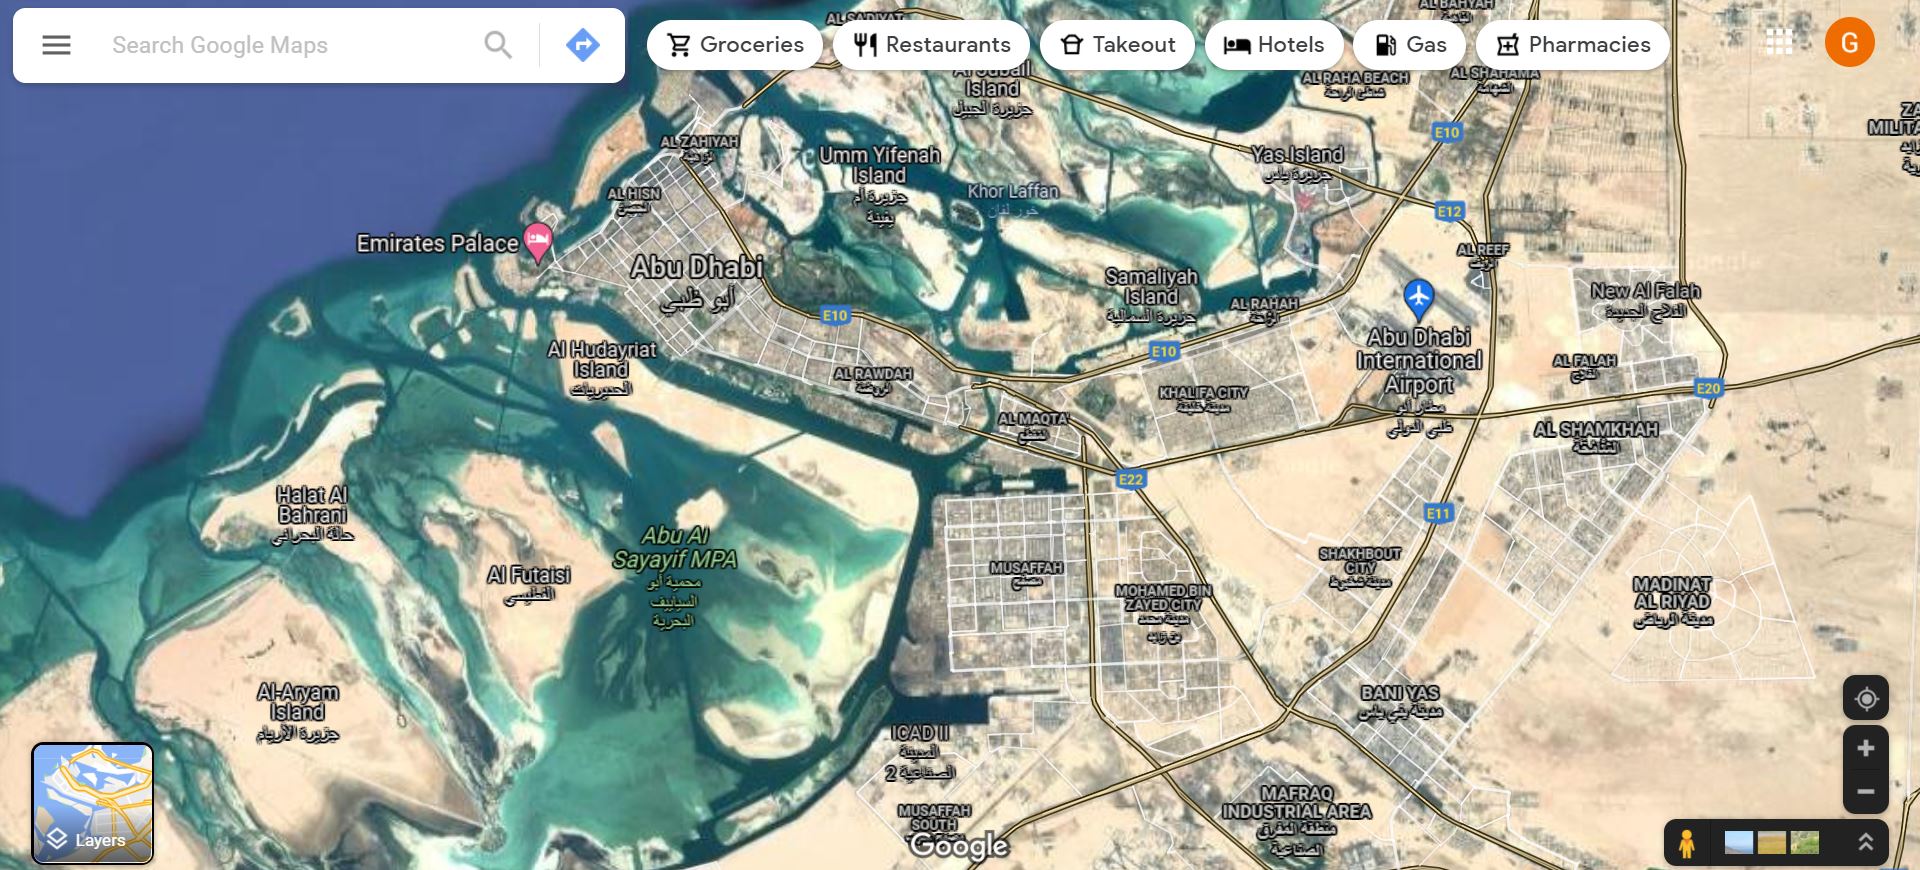Open the blue sky photo thumbnail
Viewport: 1920px width, 870px height.
click(x=1739, y=842)
